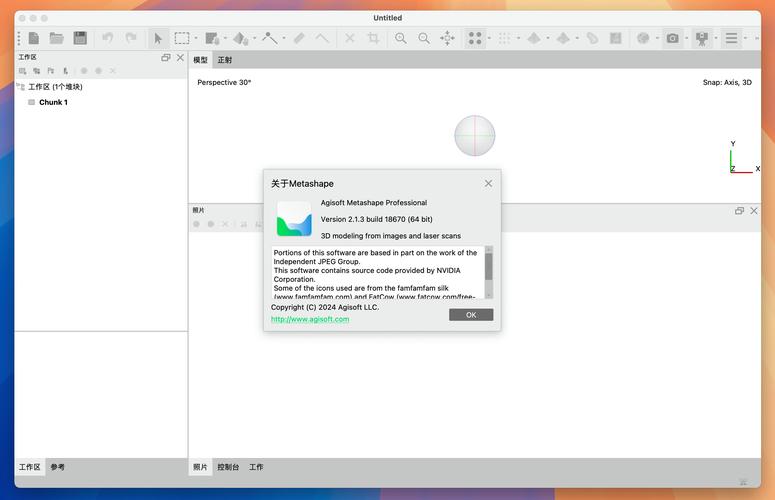Select Chunk 1 in the workspace tree

[x=53, y=102]
